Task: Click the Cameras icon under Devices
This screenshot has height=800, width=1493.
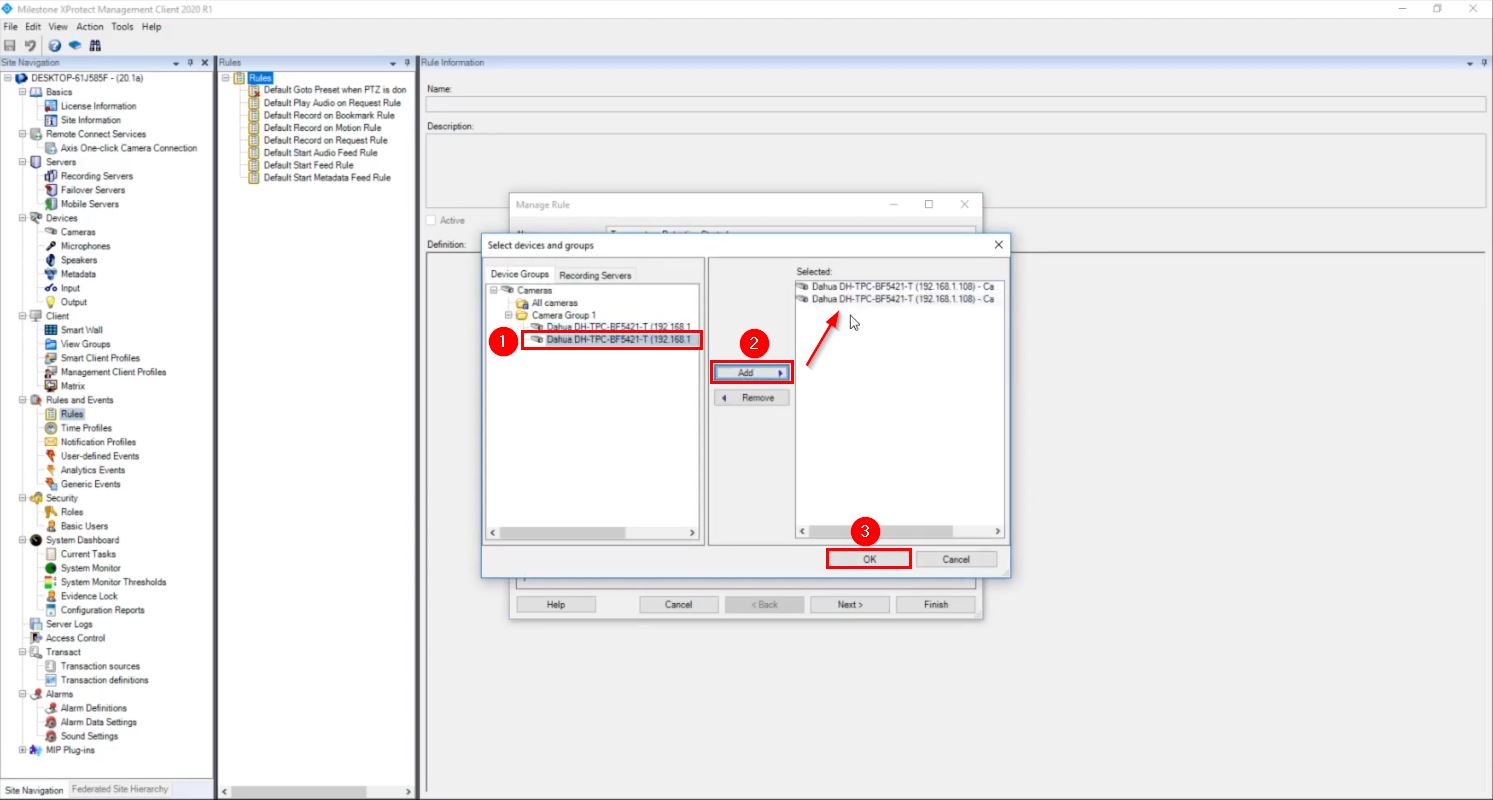Action: click(48, 232)
